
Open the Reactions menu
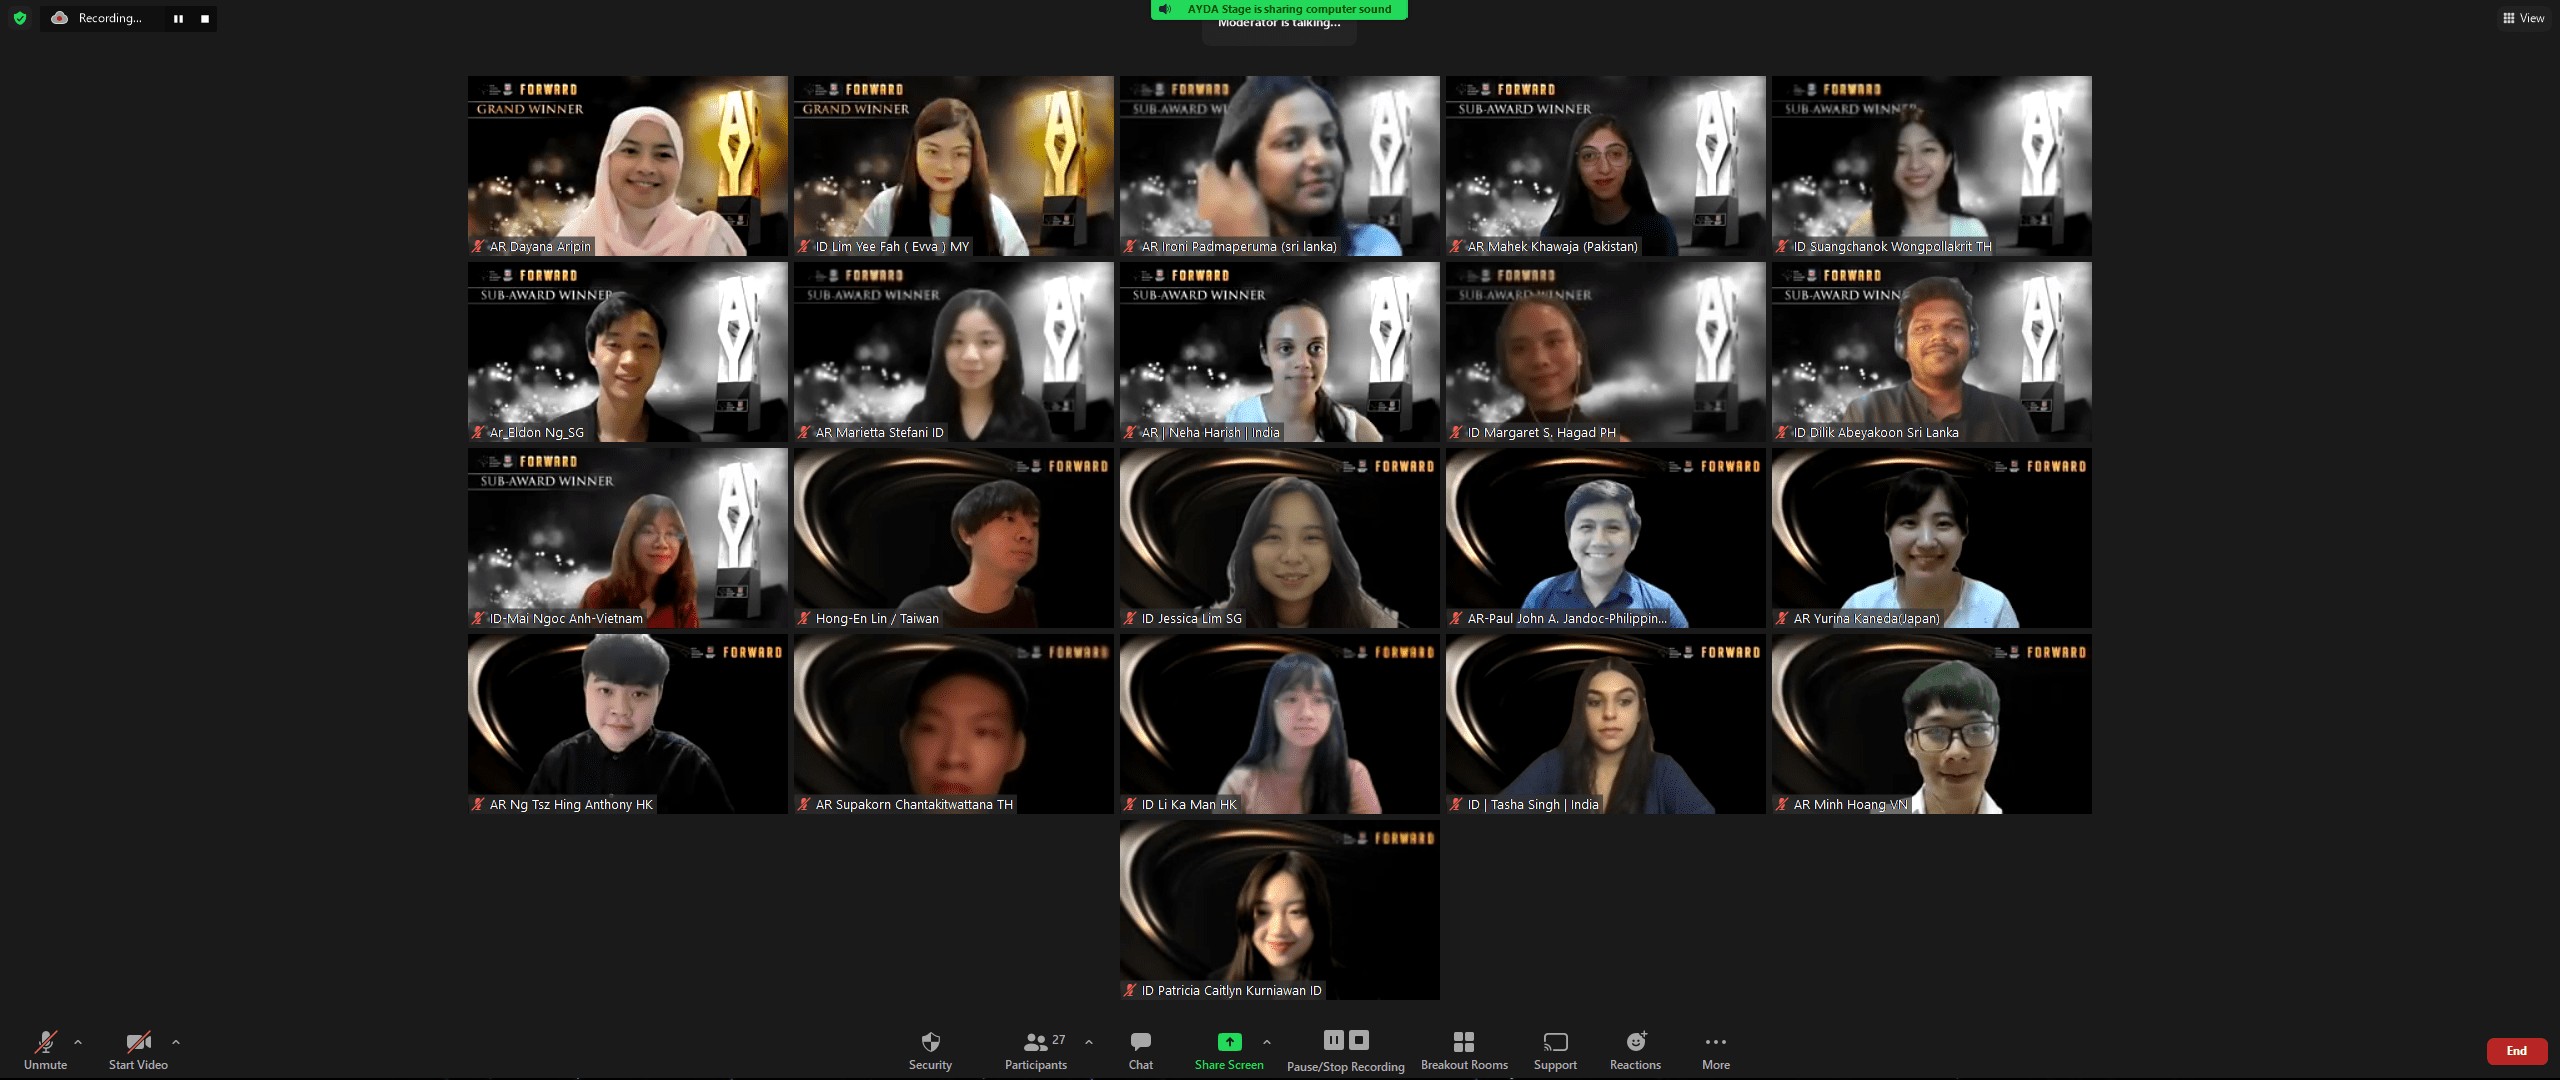coord(1635,1050)
